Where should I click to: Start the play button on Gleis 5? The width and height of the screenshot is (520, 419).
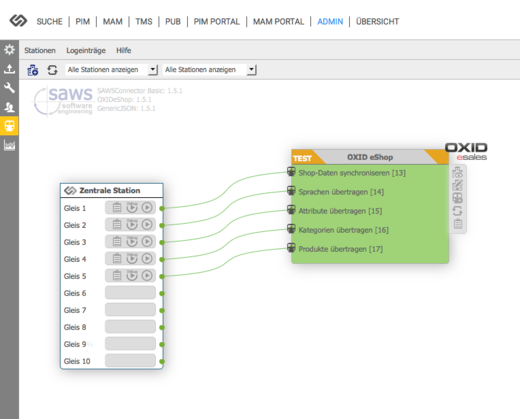[147, 276]
